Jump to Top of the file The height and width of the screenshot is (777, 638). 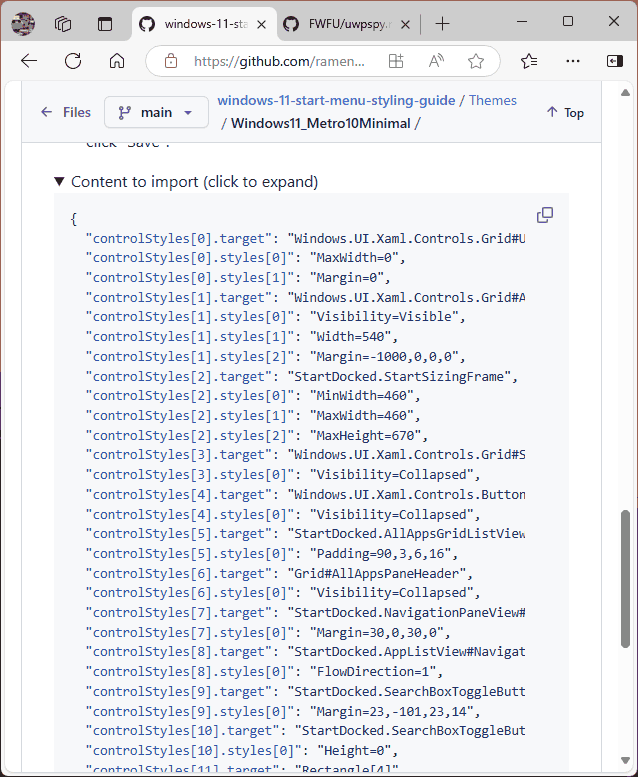(565, 113)
